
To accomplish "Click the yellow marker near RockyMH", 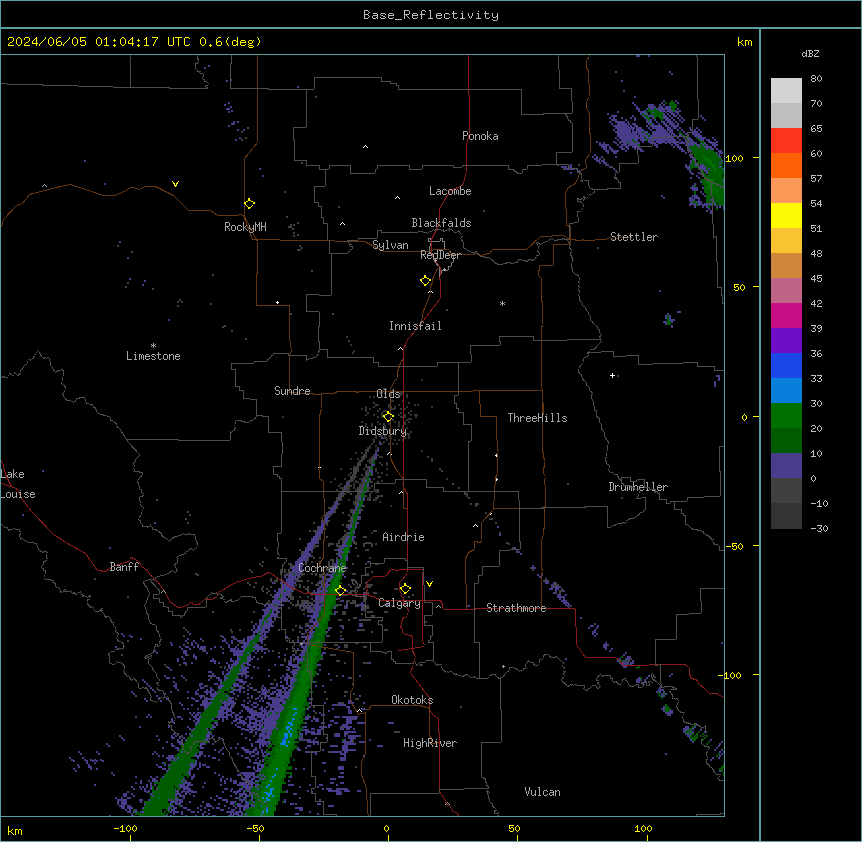I will point(250,204).
